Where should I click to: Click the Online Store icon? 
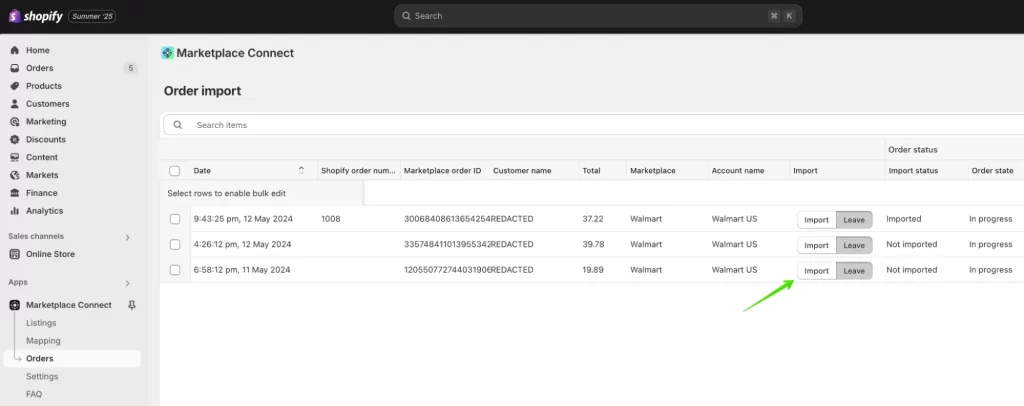[14, 254]
